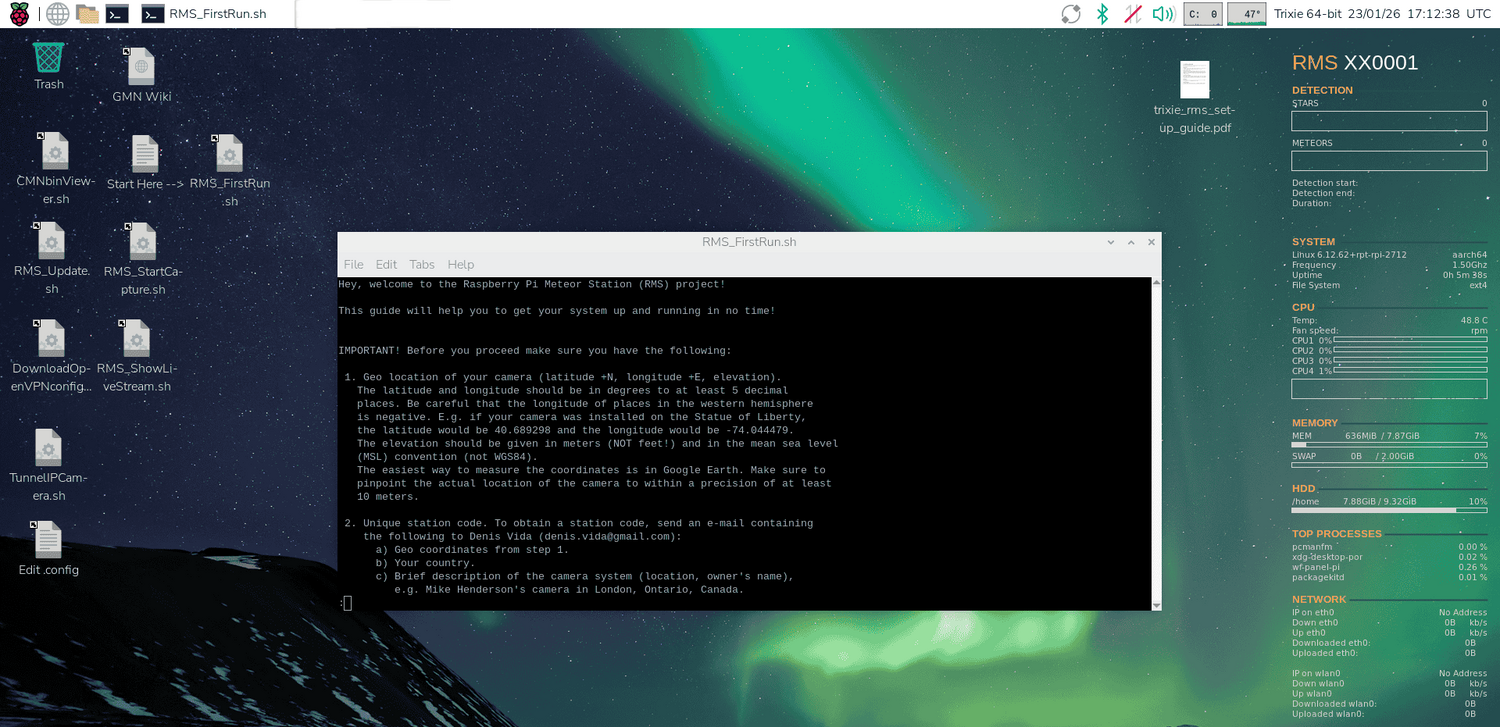This screenshot has width=1500, height=727.
Task: Open the Raspberry Pi main menu
Action: point(19,14)
